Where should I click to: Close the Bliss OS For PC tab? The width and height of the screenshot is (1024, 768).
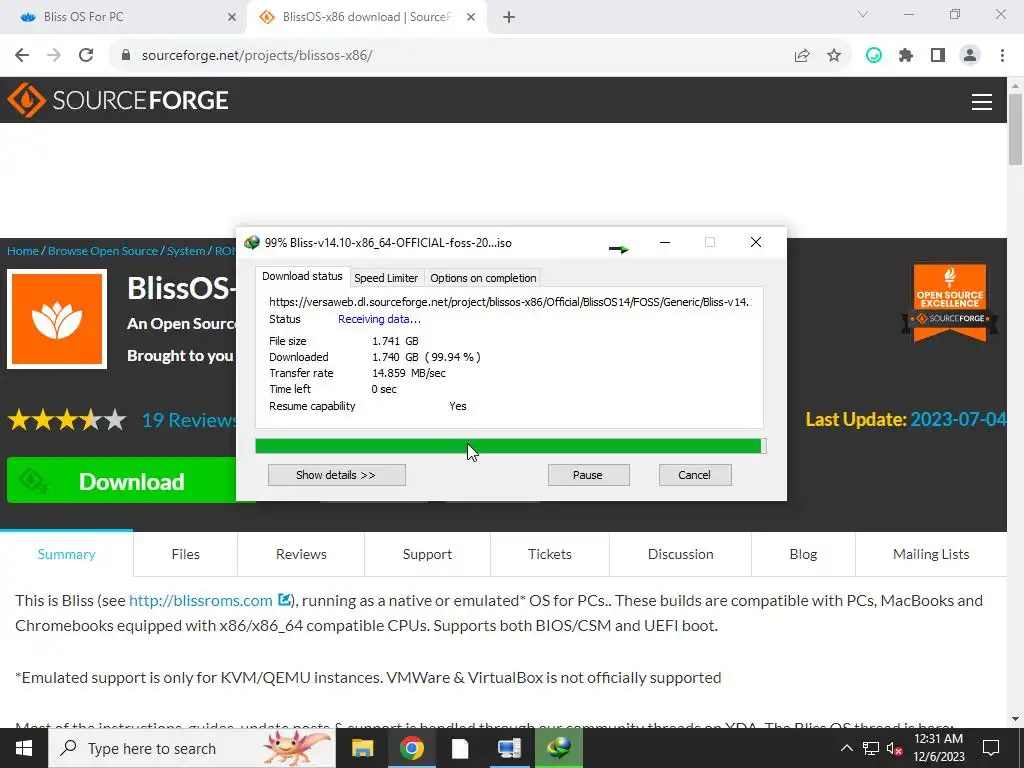click(232, 17)
